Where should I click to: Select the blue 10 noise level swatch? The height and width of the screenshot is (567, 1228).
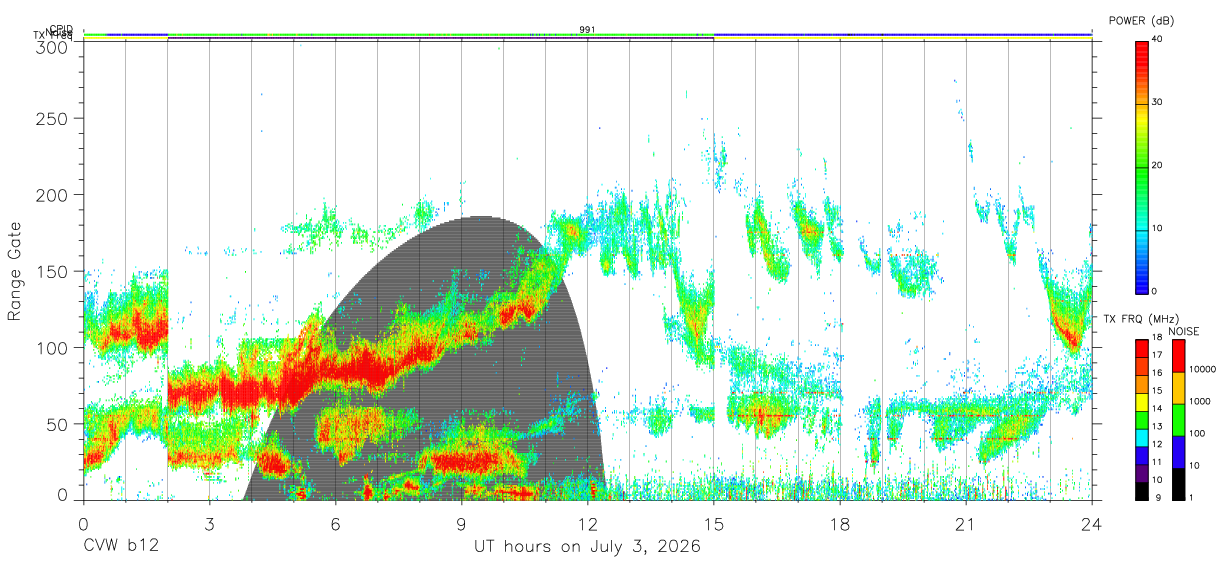[x=1178, y=451]
